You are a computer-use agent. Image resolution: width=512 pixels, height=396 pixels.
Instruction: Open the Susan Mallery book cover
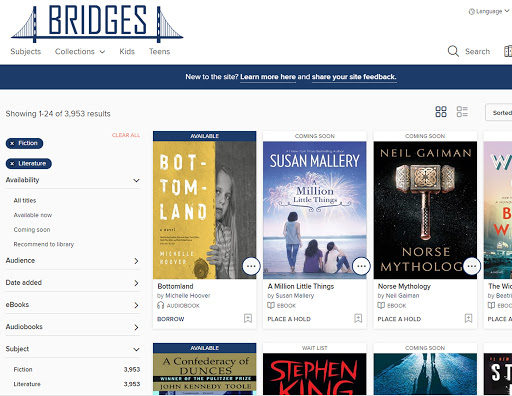click(315, 210)
